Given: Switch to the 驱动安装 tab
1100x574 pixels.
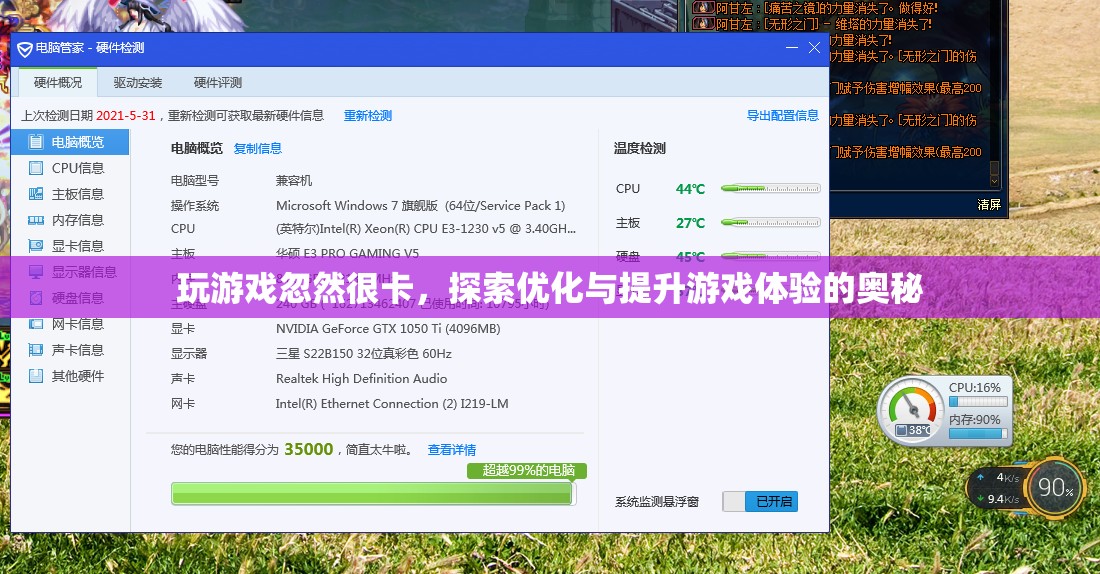Looking at the screenshot, I should pos(138,82).
